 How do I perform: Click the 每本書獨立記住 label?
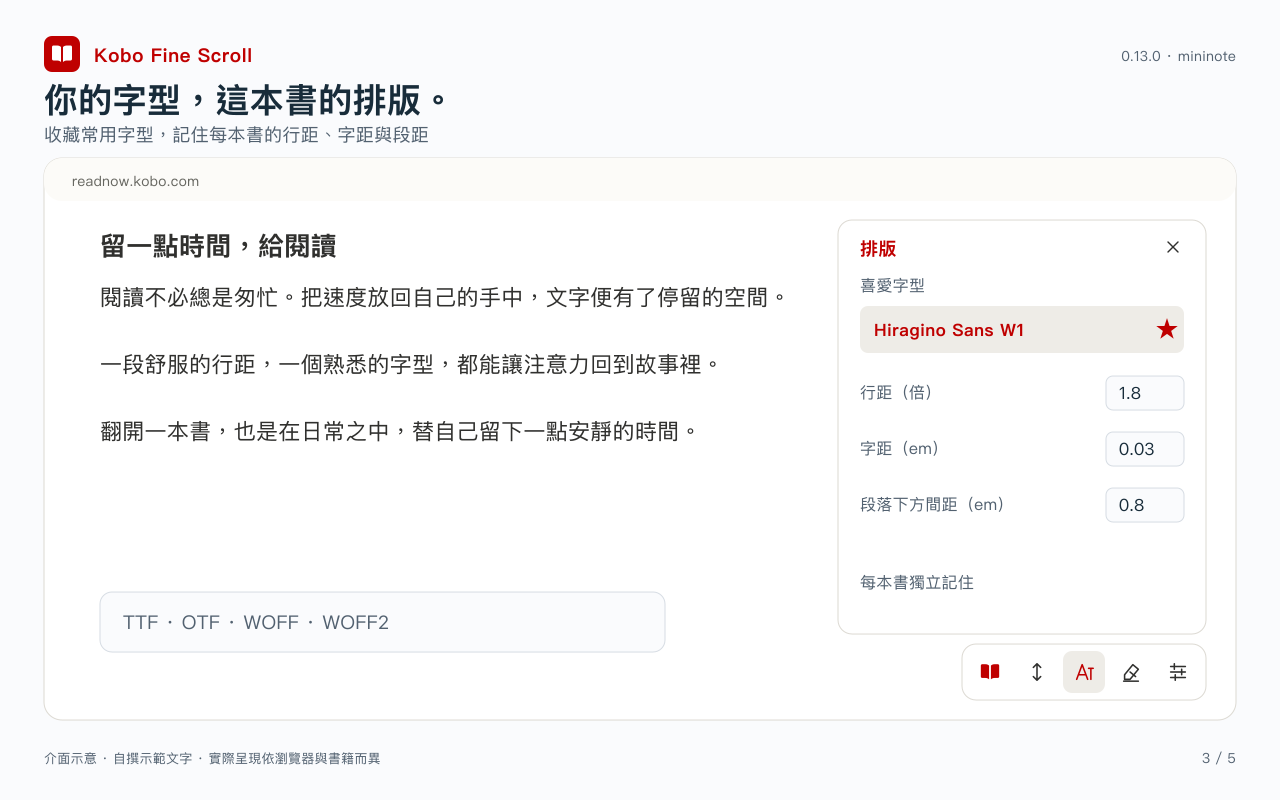(x=917, y=582)
